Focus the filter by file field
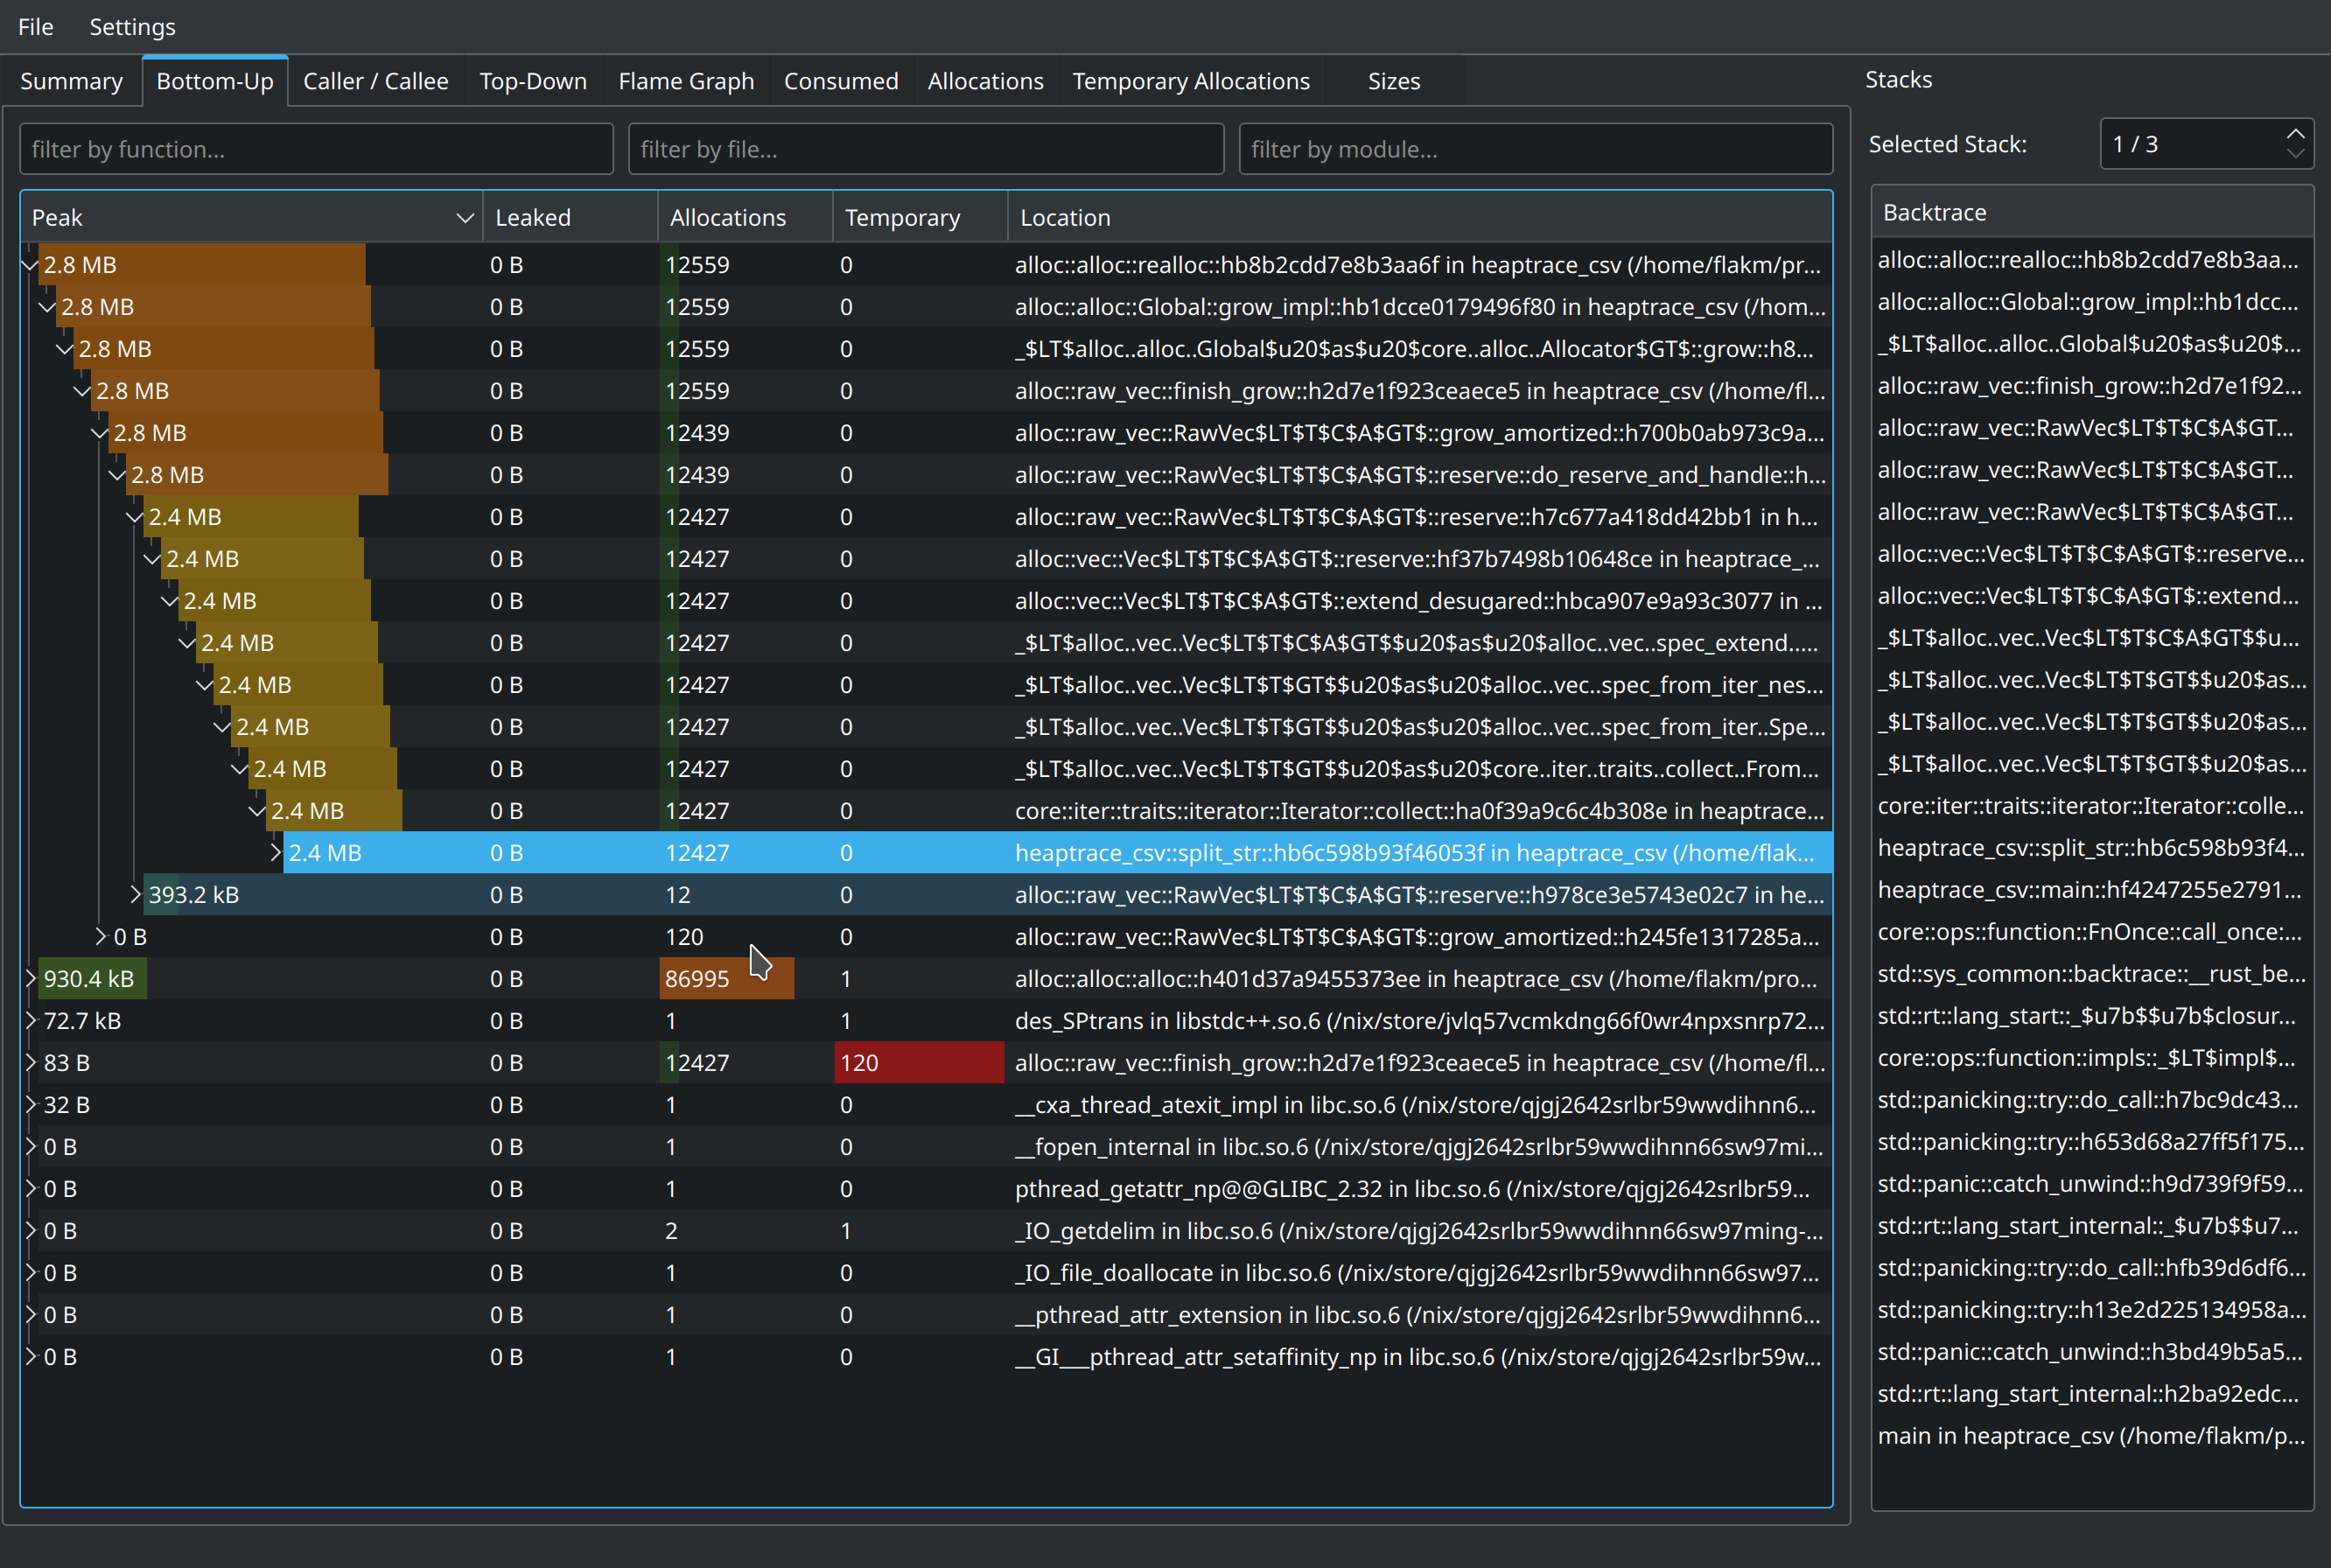2331x1568 pixels. 926,149
